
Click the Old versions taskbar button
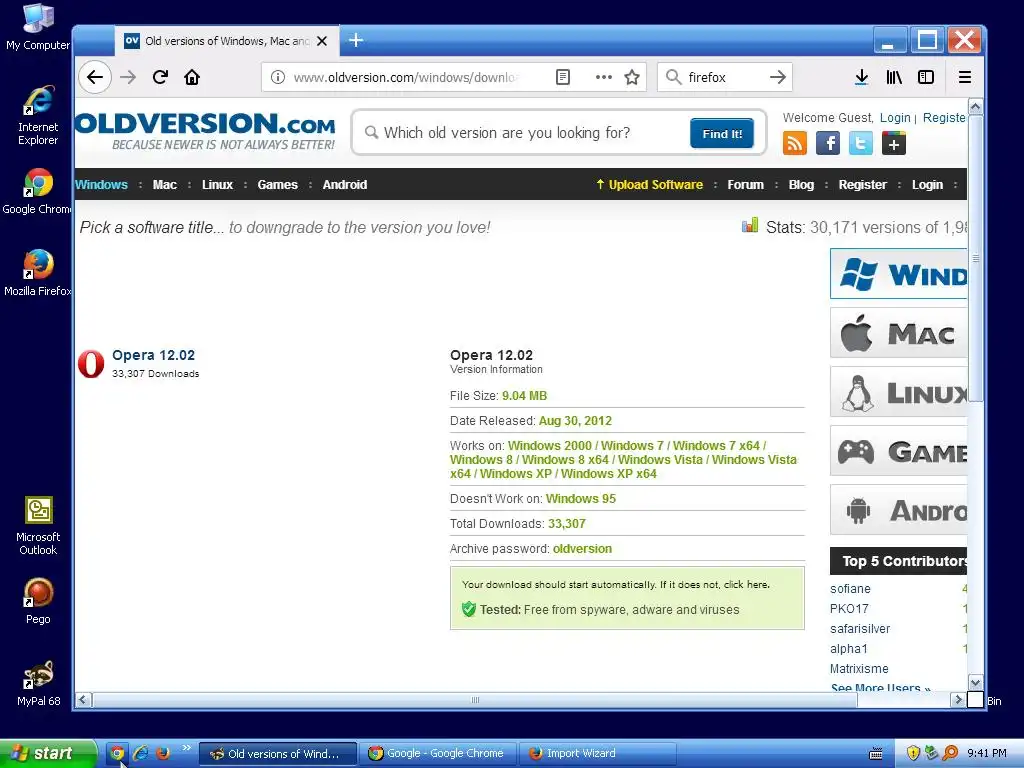click(x=278, y=754)
